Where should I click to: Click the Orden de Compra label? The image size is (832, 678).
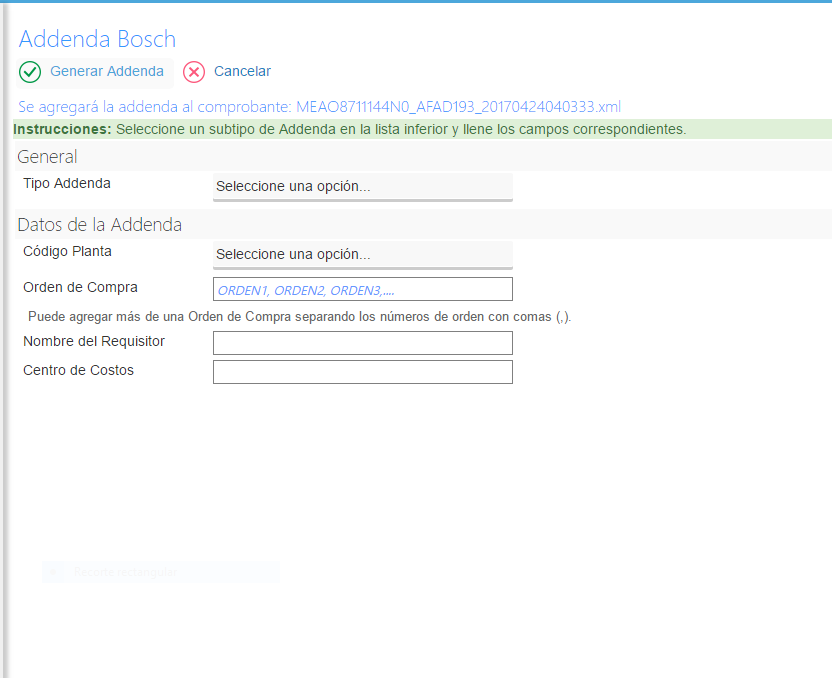click(x=81, y=287)
